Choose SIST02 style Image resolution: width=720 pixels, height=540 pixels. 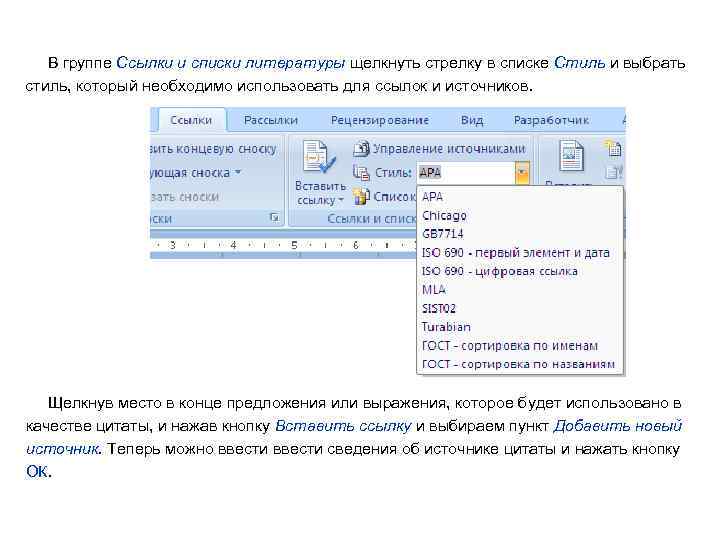(x=520, y=308)
